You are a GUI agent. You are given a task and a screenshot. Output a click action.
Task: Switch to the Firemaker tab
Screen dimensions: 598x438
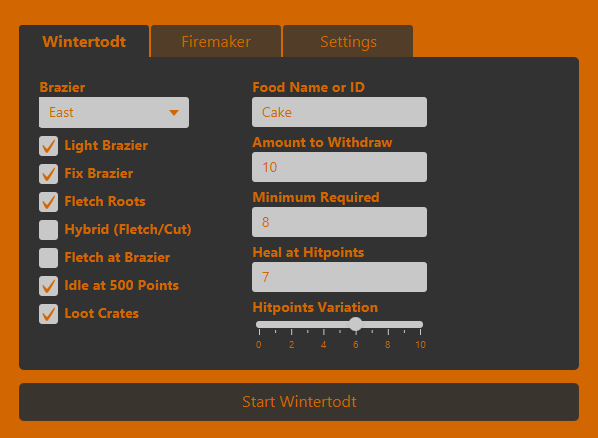(x=216, y=42)
